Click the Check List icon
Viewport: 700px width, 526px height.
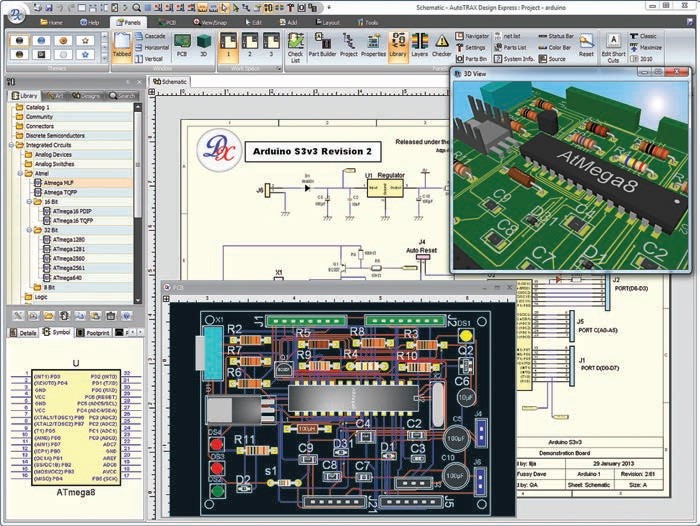(x=295, y=45)
